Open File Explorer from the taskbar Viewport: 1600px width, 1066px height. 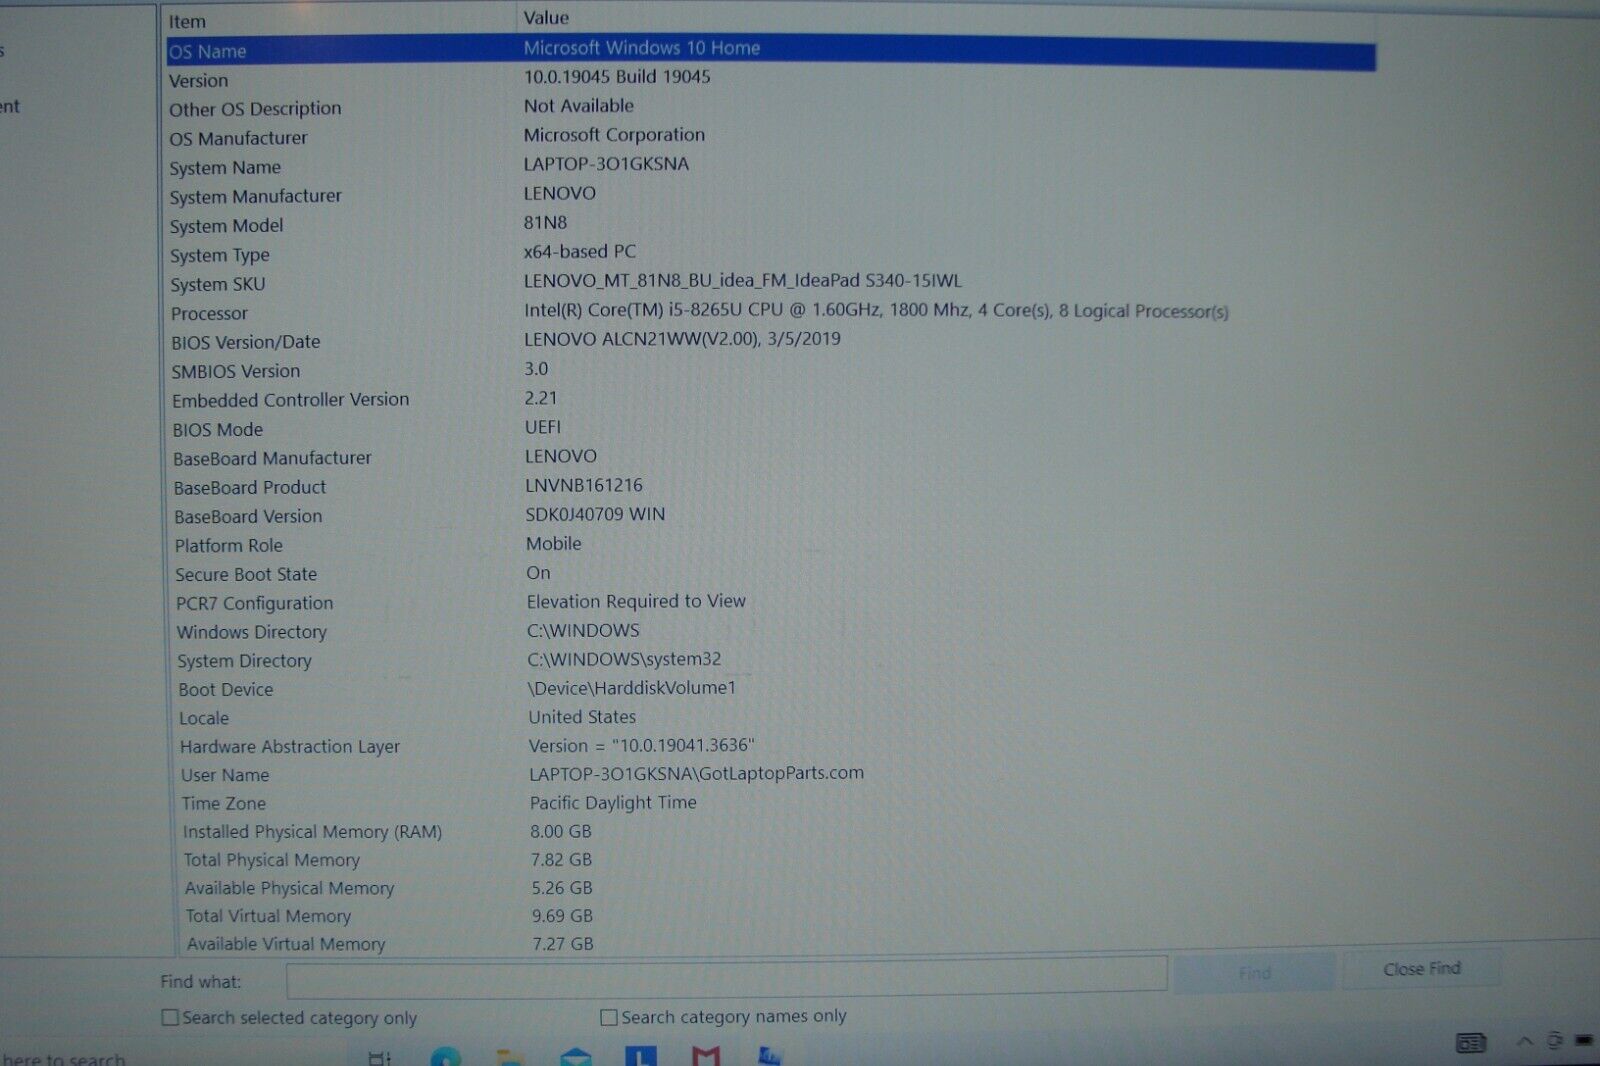[x=510, y=1058]
